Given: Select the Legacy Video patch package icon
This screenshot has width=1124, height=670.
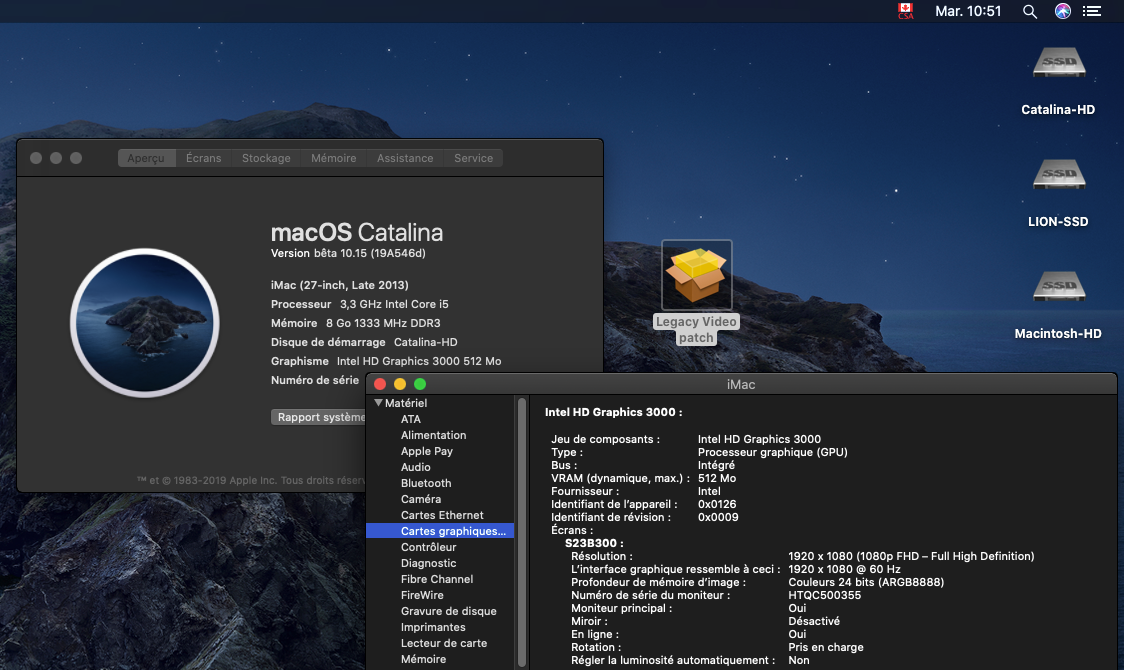Looking at the screenshot, I should 697,274.
